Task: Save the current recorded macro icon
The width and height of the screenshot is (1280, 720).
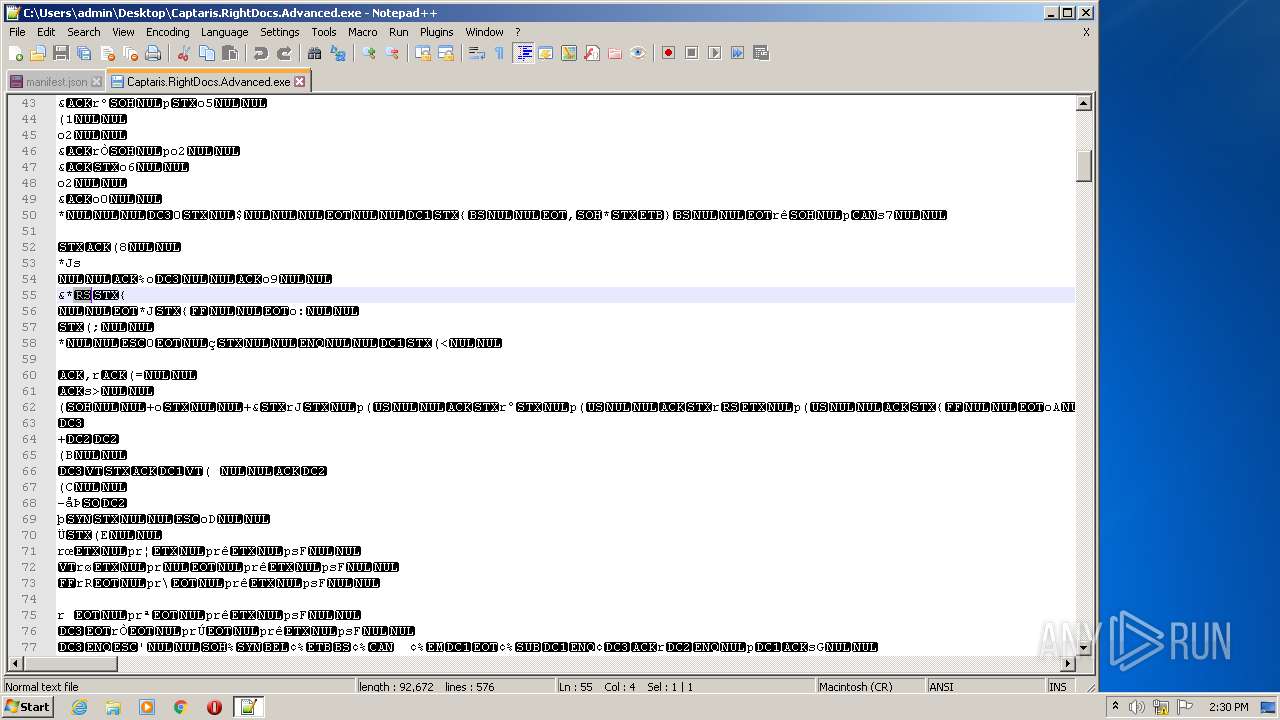Action: pyautogui.click(x=760, y=53)
